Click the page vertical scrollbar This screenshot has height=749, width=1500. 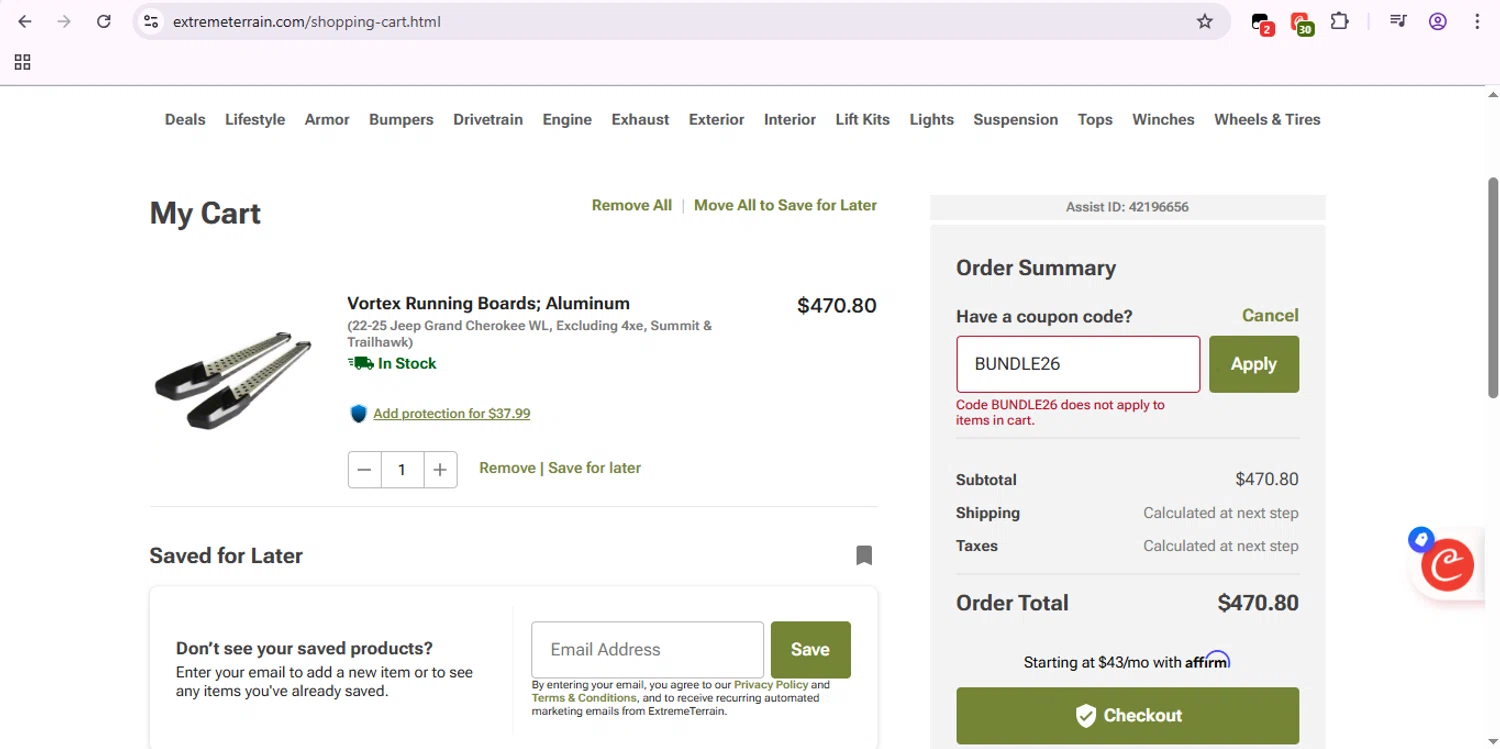pos(1493,290)
